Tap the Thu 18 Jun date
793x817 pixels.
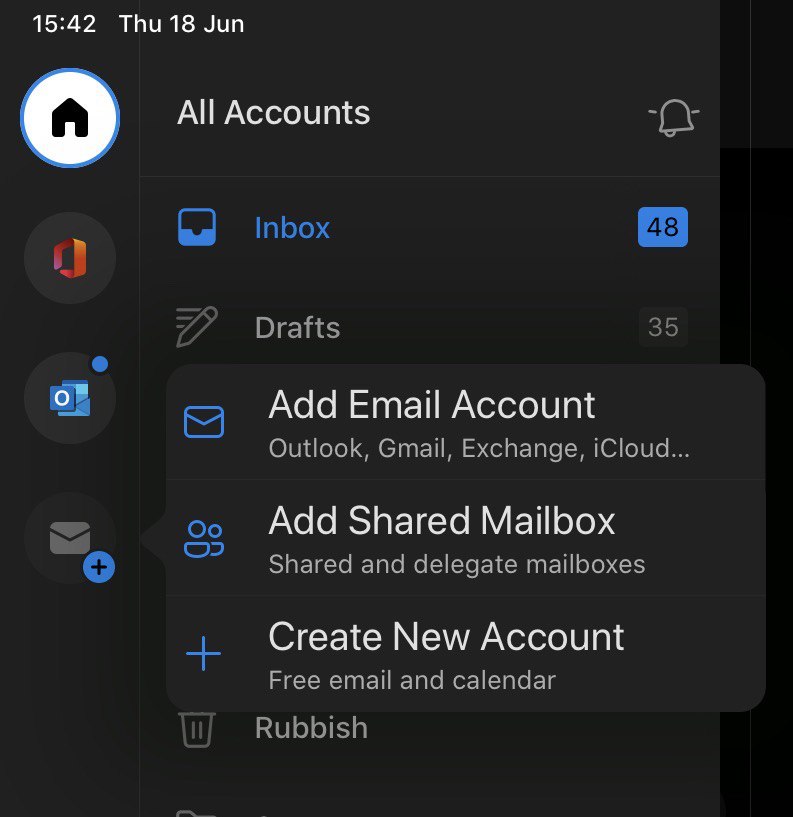(181, 24)
